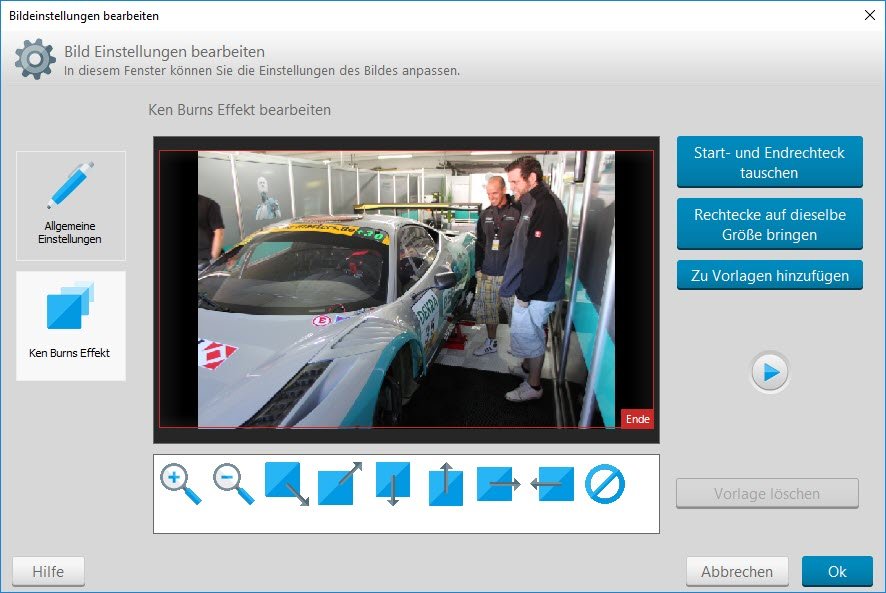
Task: Click the race car preview image
Action: point(406,289)
